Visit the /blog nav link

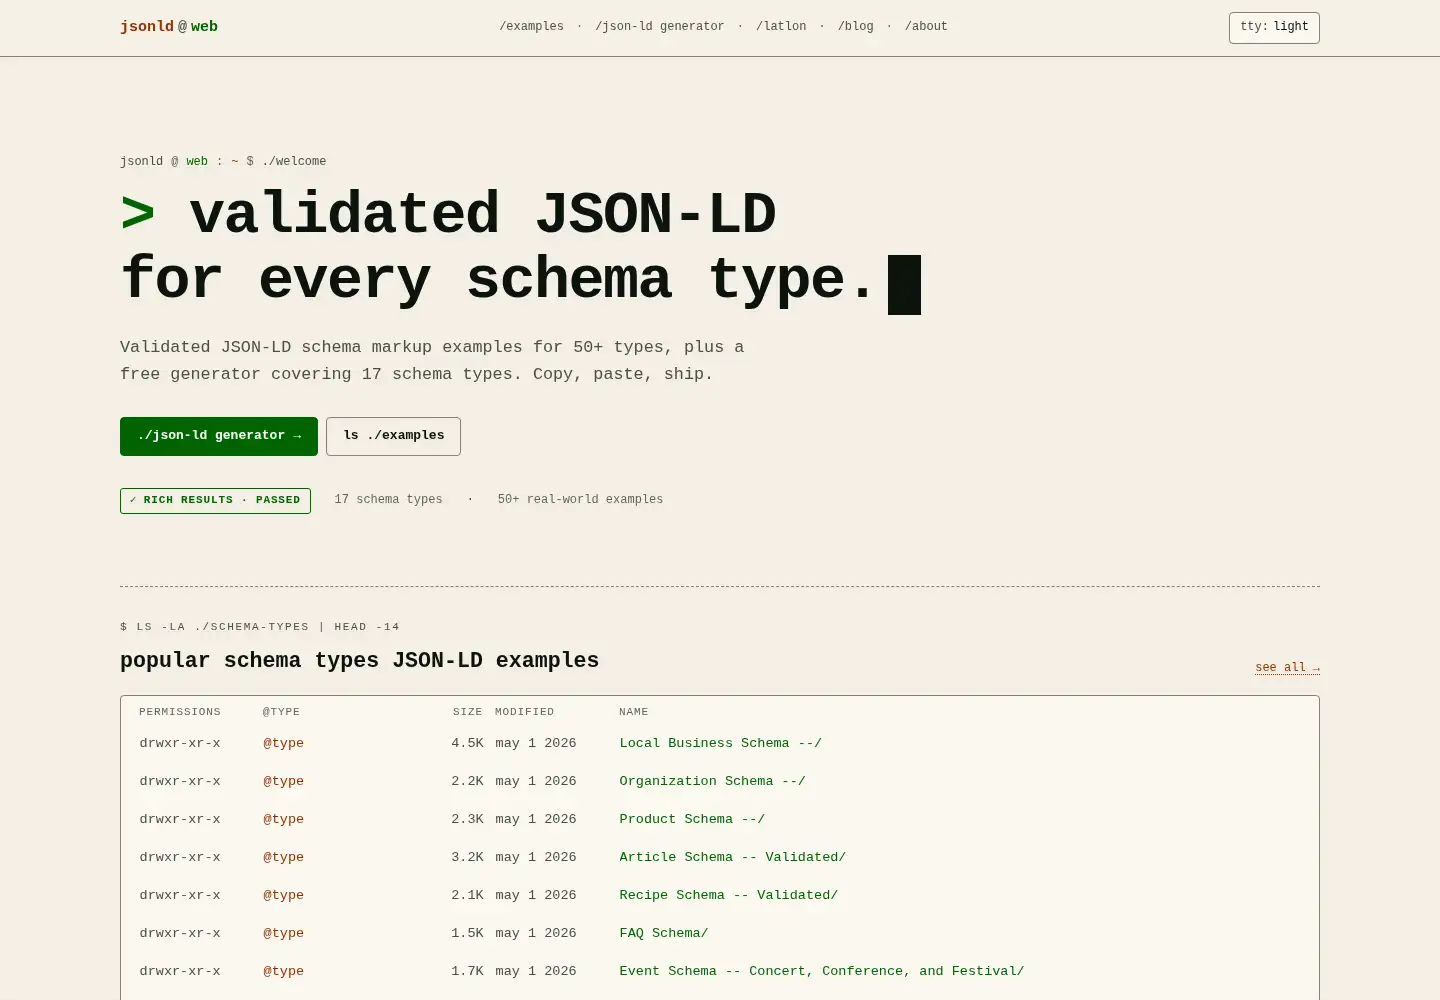(856, 27)
